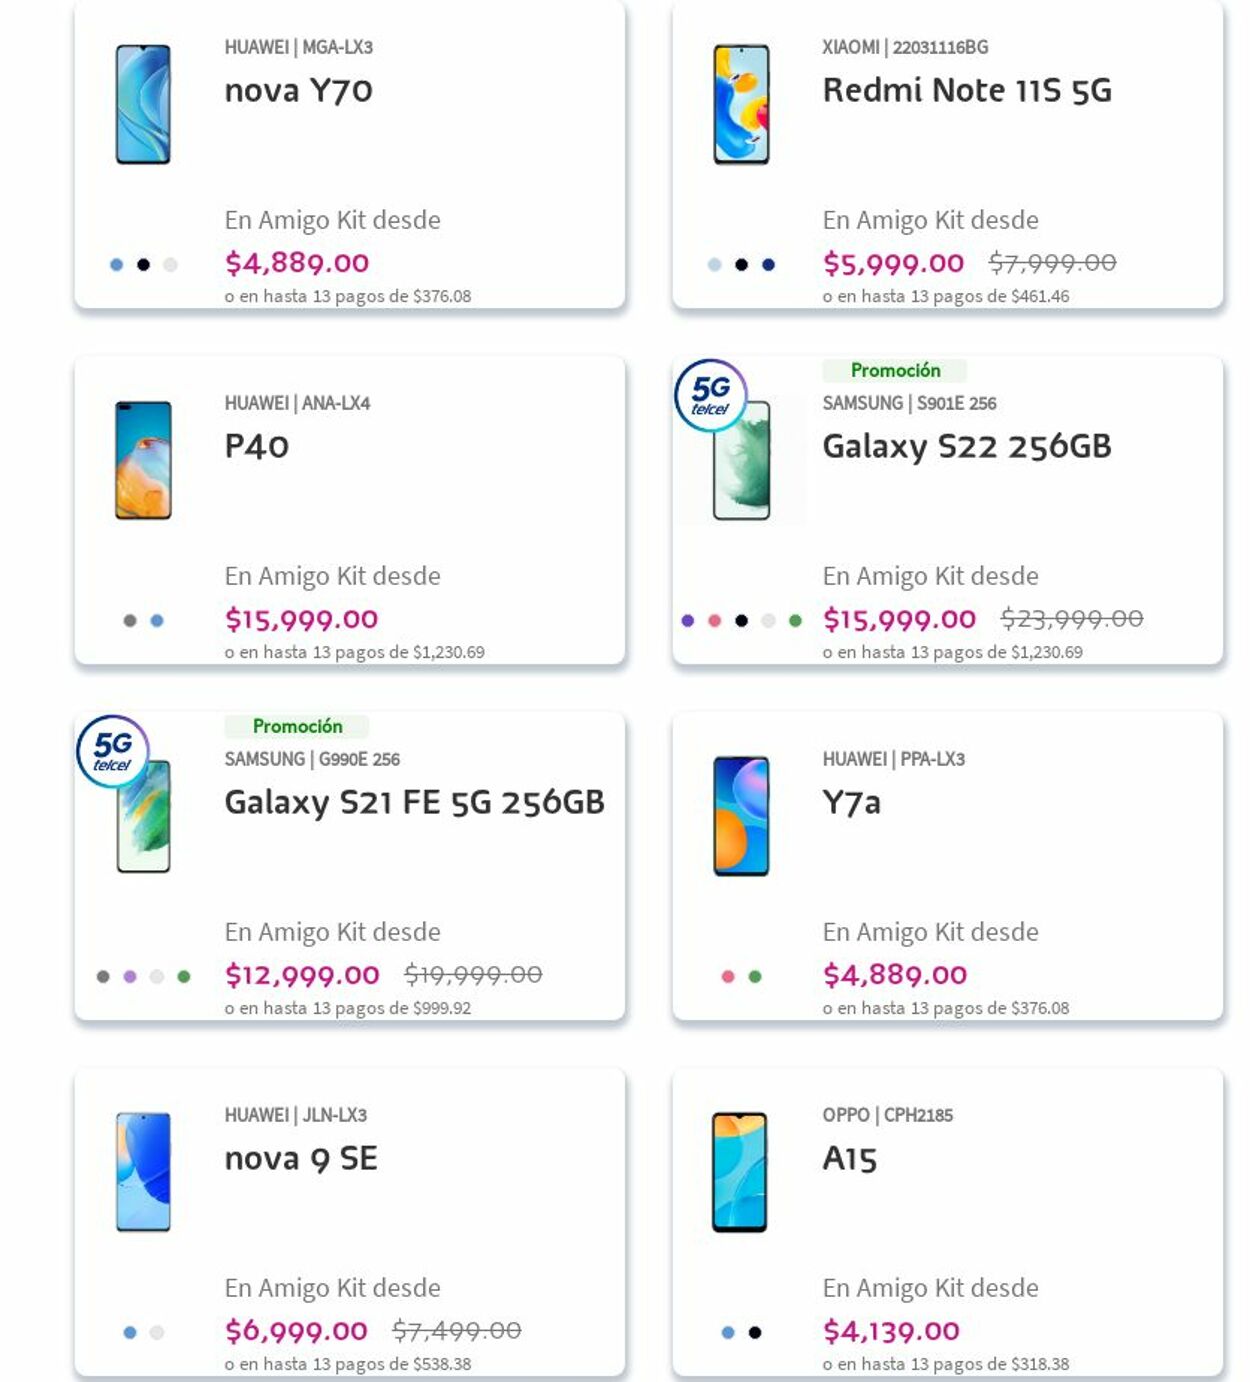Select the purple color swatch on Galaxy S22
The height and width of the screenshot is (1382, 1250).
pos(688,620)
